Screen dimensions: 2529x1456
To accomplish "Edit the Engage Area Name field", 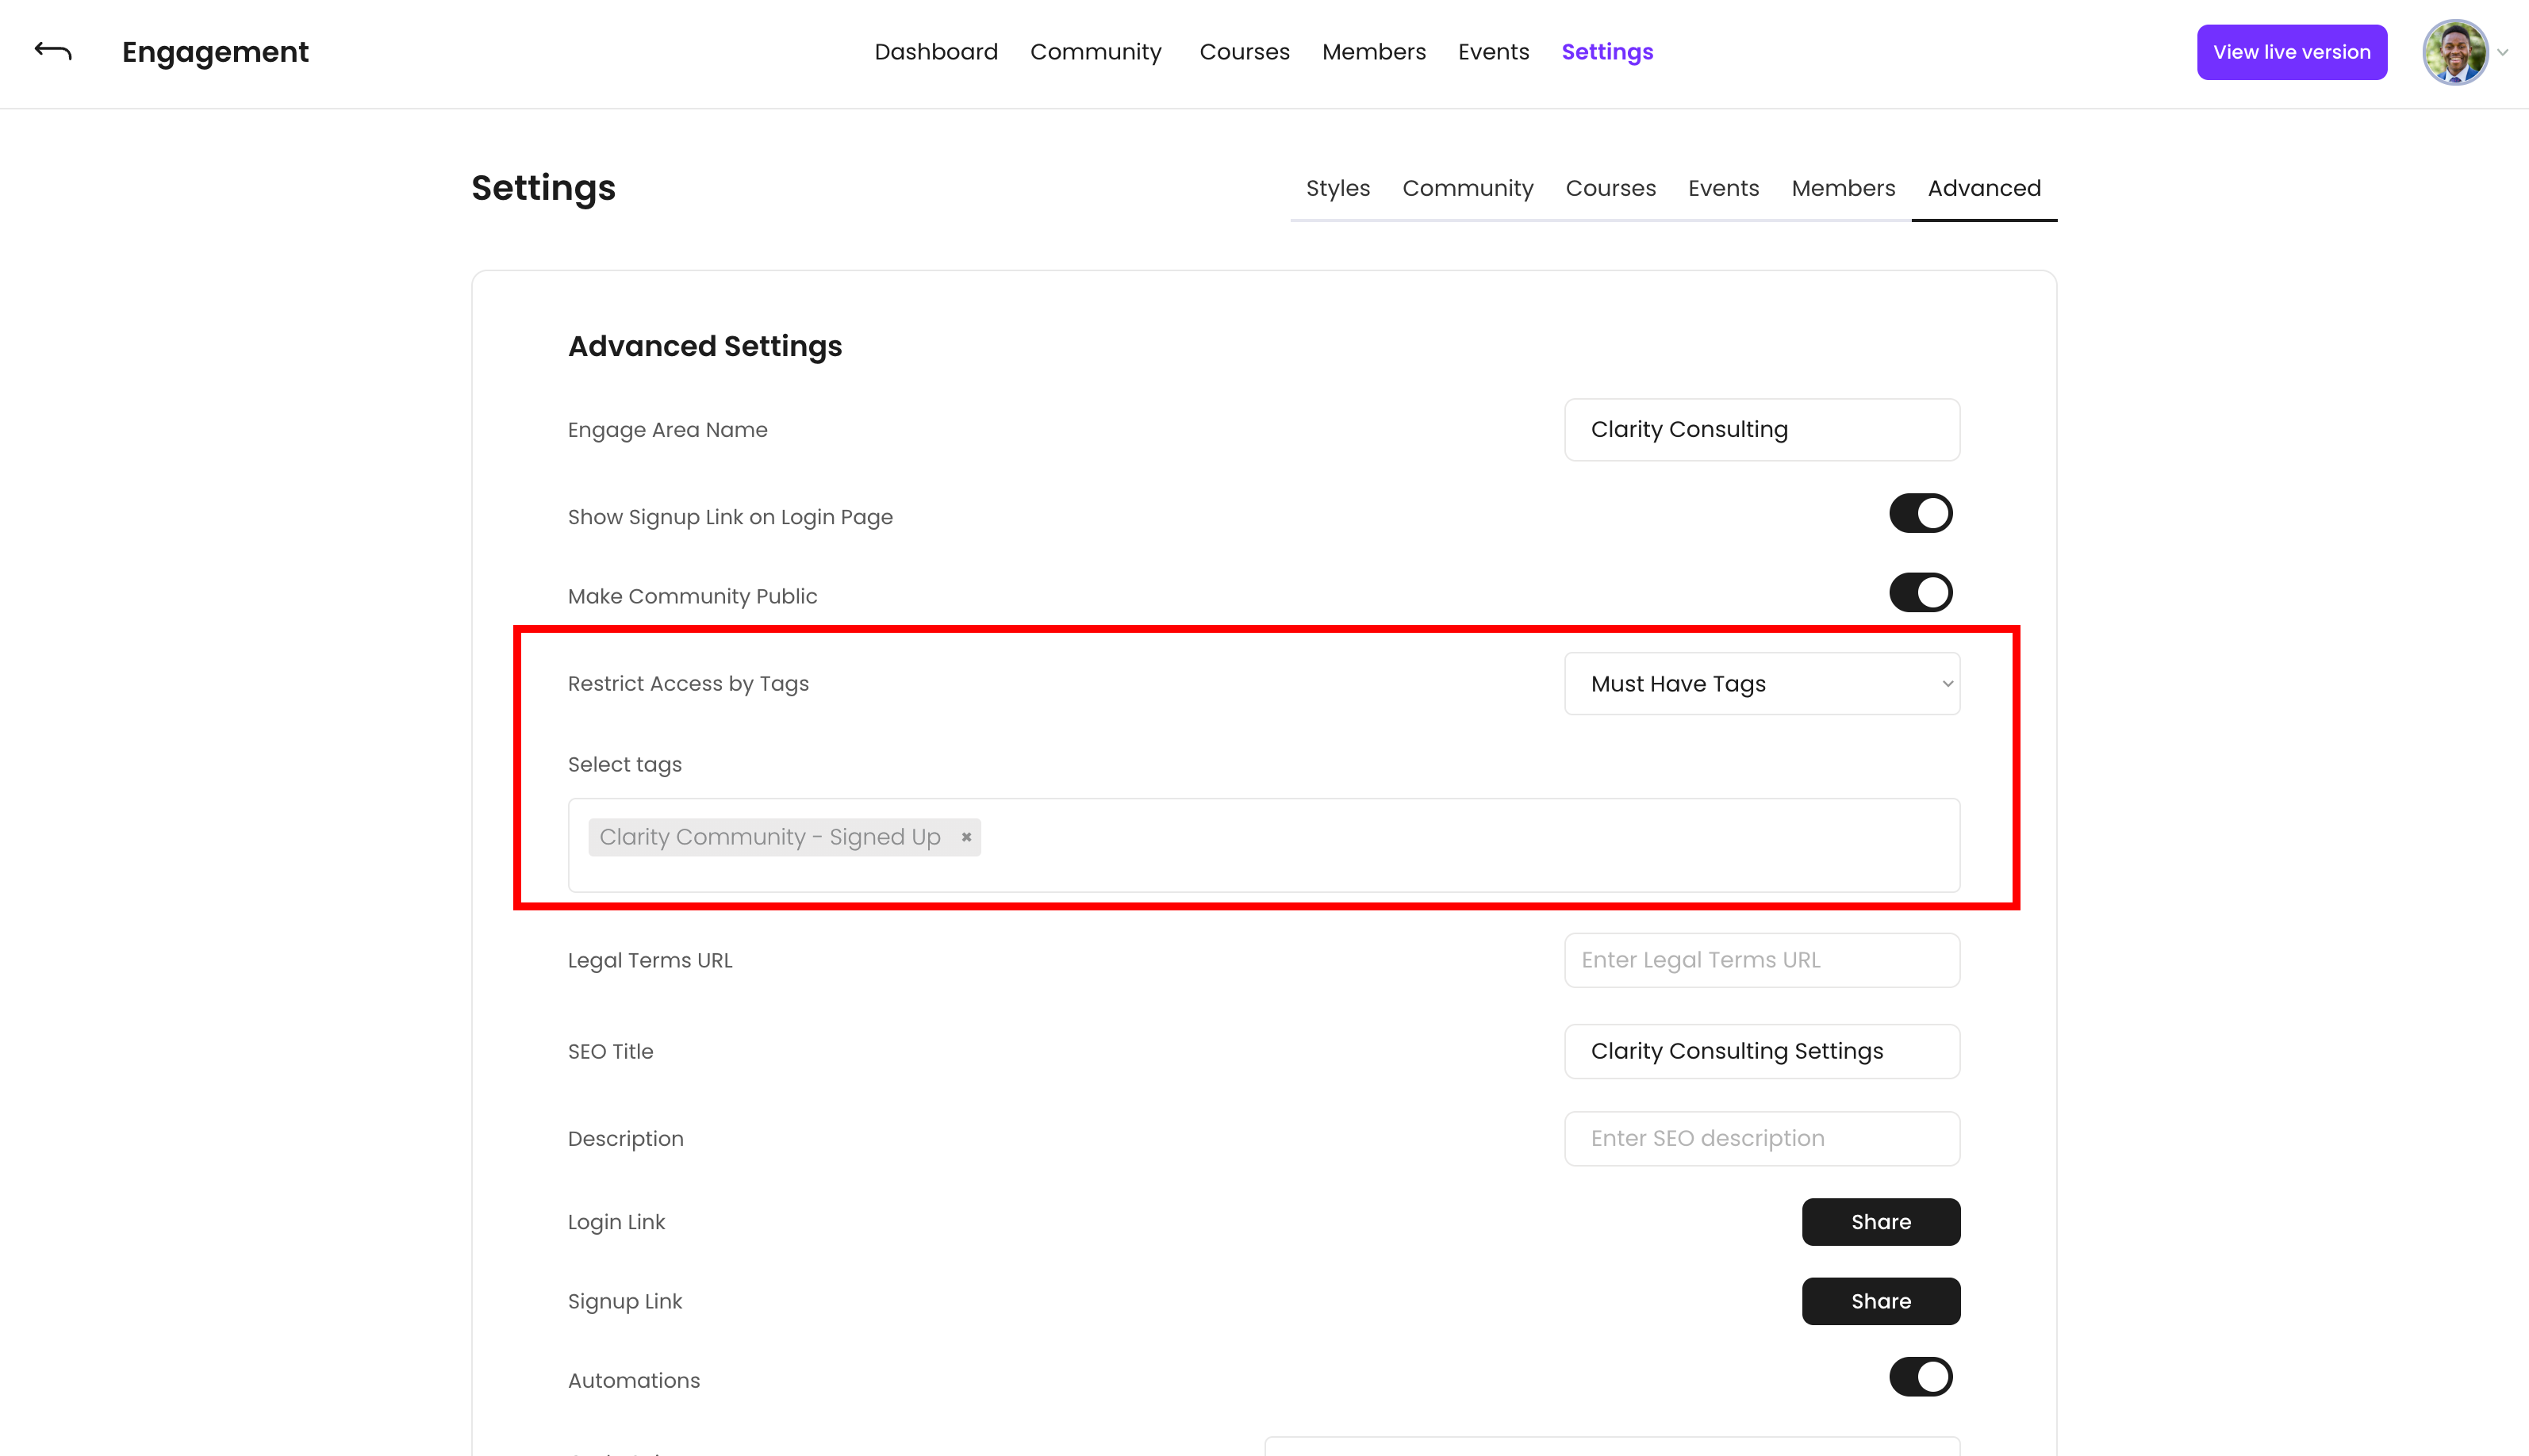I will 1761,430.
